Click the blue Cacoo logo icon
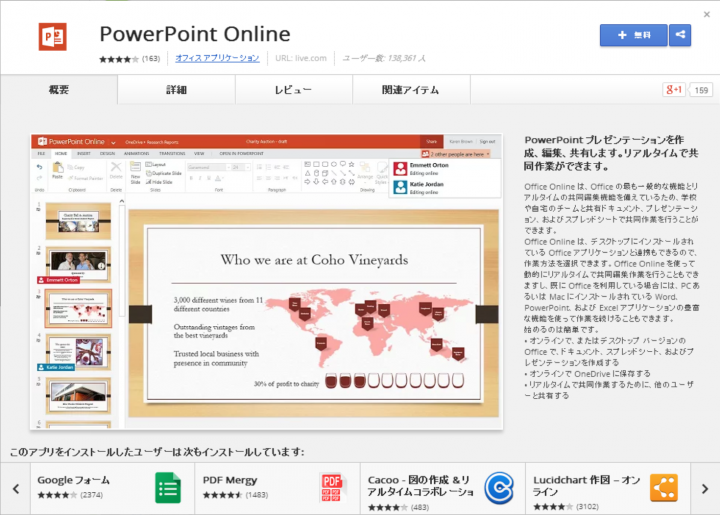 (499, 487)
